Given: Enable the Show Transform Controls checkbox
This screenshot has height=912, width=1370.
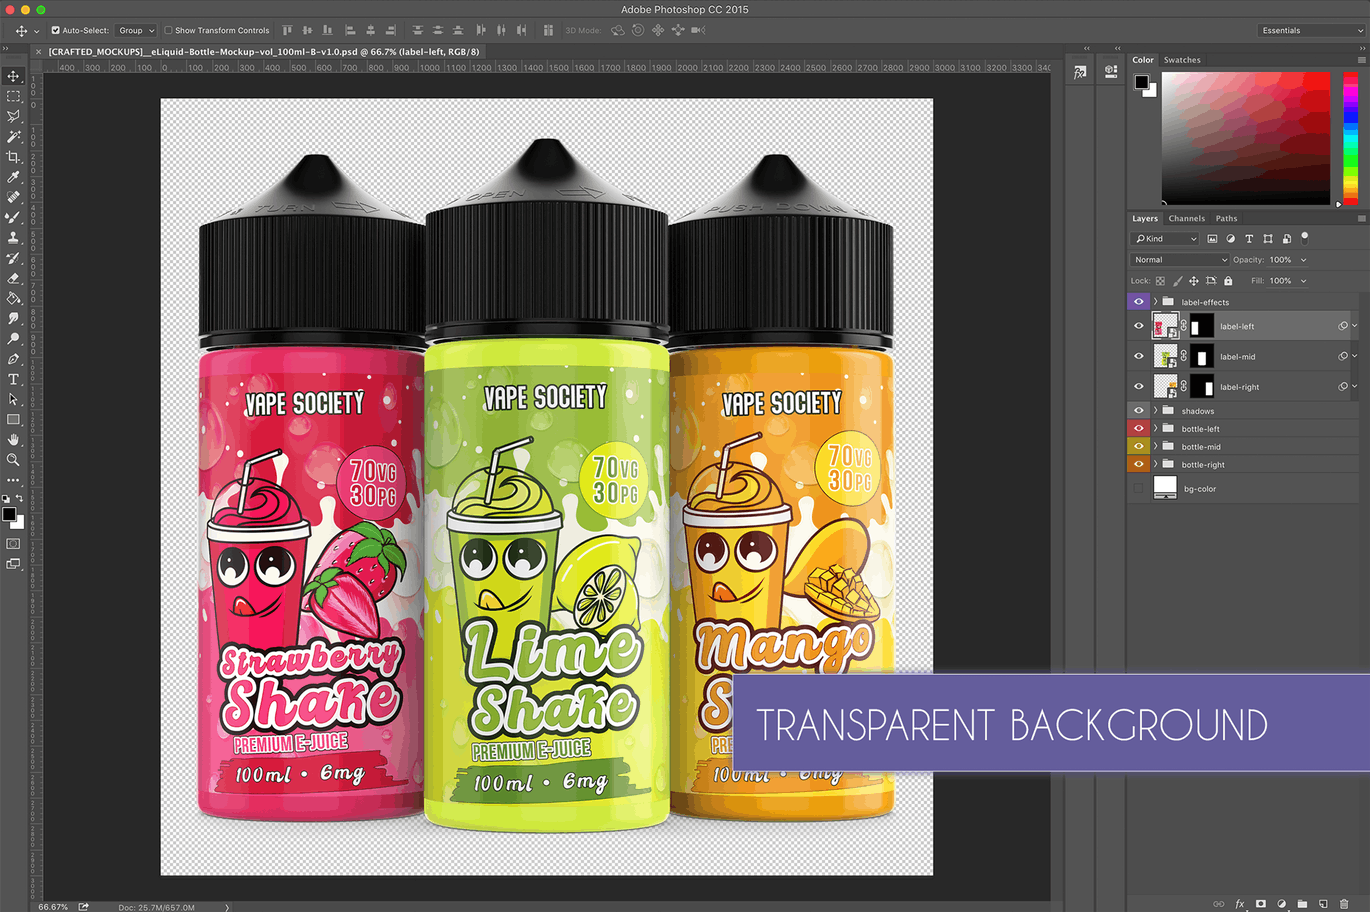Looking at the screenshot, I should click(x=170, y=30).
